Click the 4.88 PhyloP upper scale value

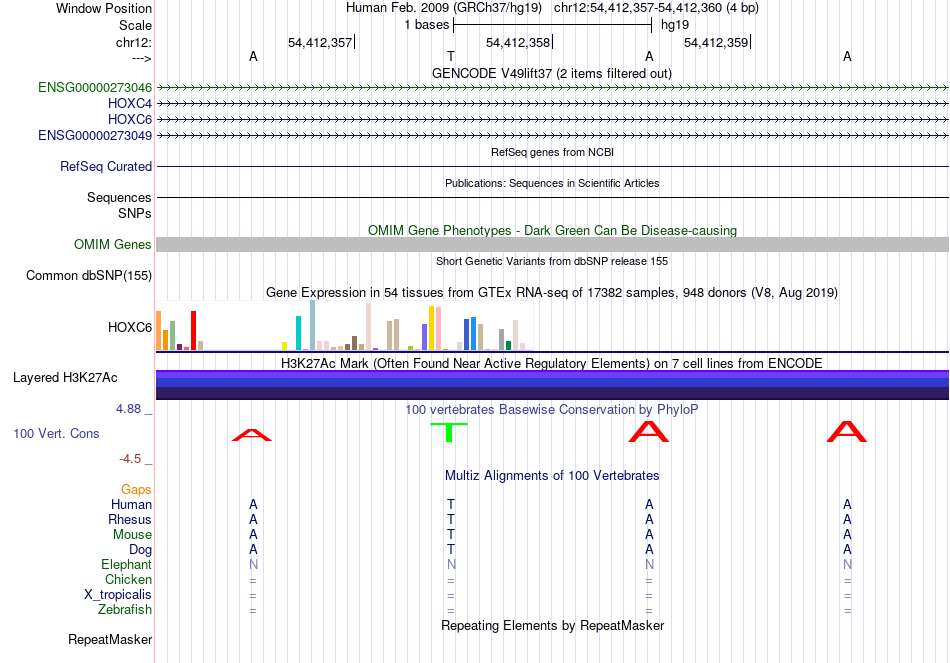pyautogui.click(x=128, y=408)
